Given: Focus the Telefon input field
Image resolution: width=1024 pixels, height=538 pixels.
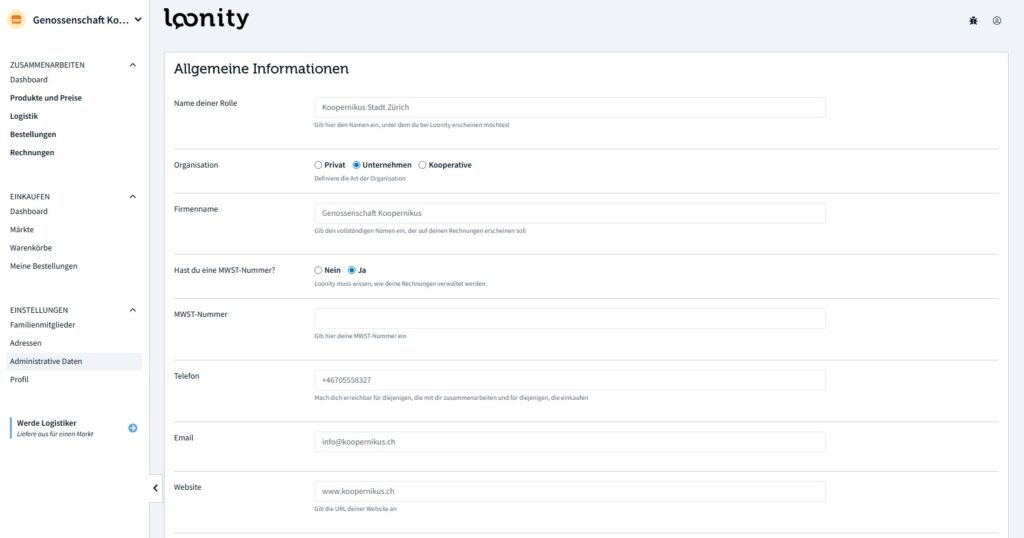Looking at the screenshot, I should pos(569,380).
